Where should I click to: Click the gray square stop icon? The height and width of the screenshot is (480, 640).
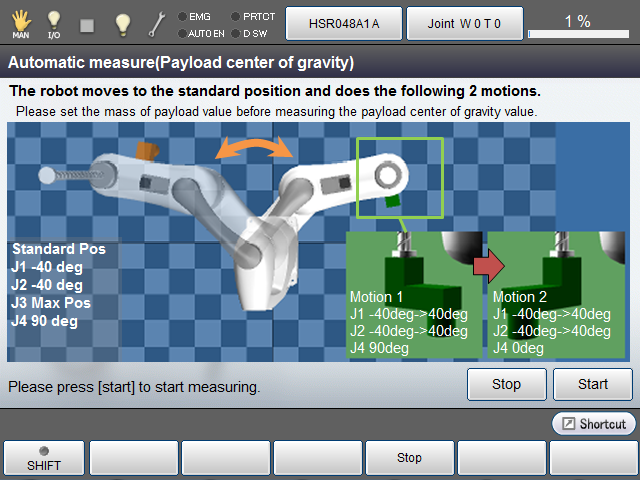point(87,22)
